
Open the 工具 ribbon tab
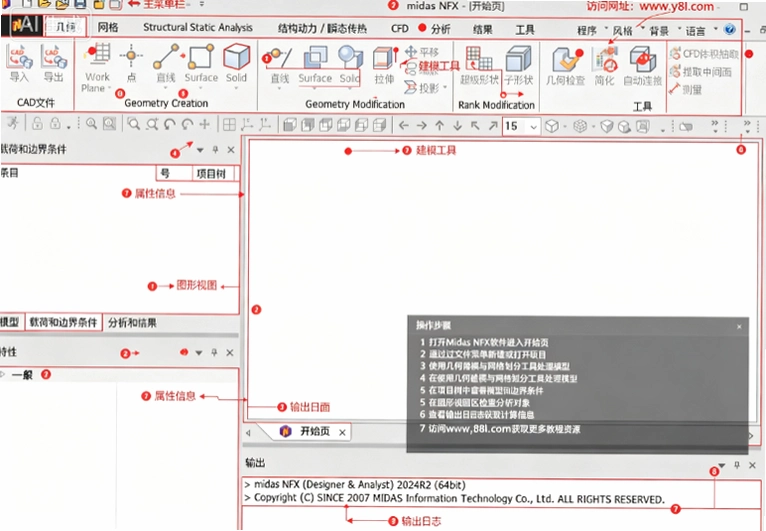click(x=525, y=30)
